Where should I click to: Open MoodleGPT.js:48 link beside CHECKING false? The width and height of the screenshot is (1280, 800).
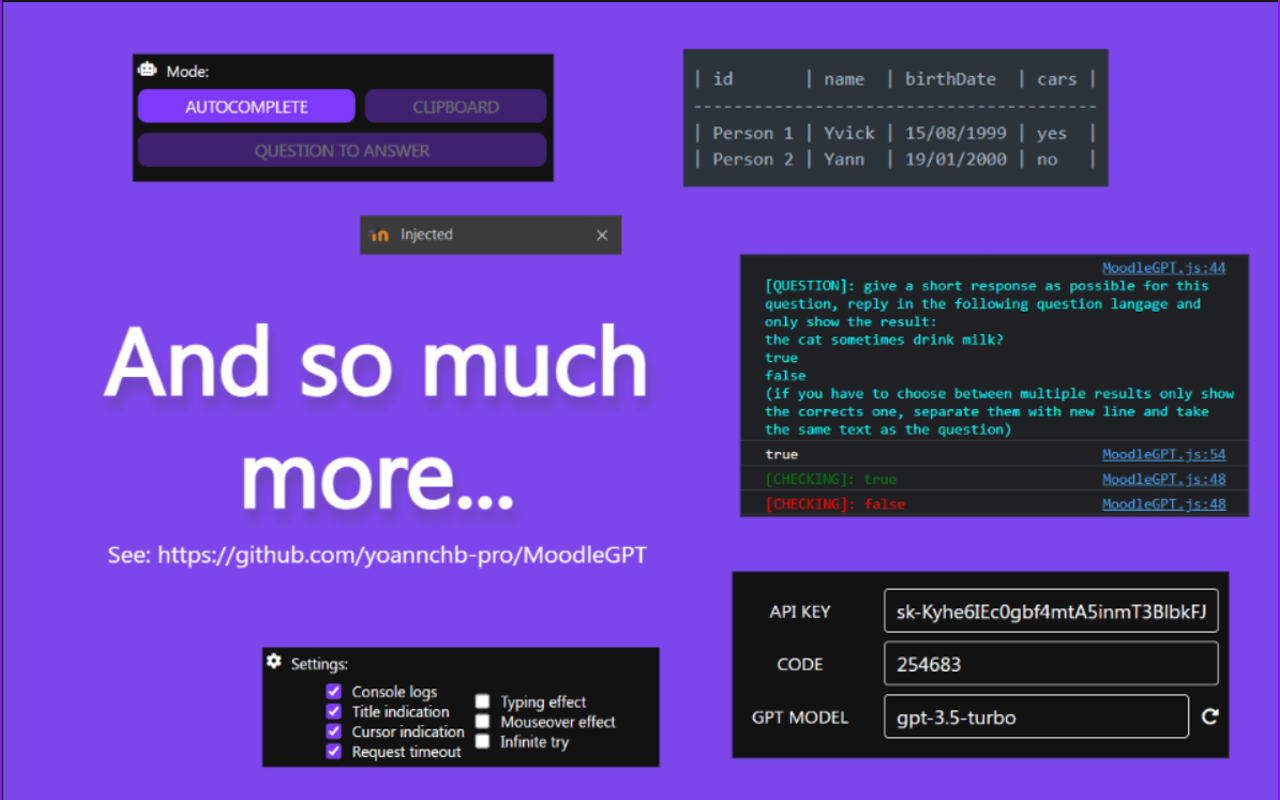(1164, 504)
